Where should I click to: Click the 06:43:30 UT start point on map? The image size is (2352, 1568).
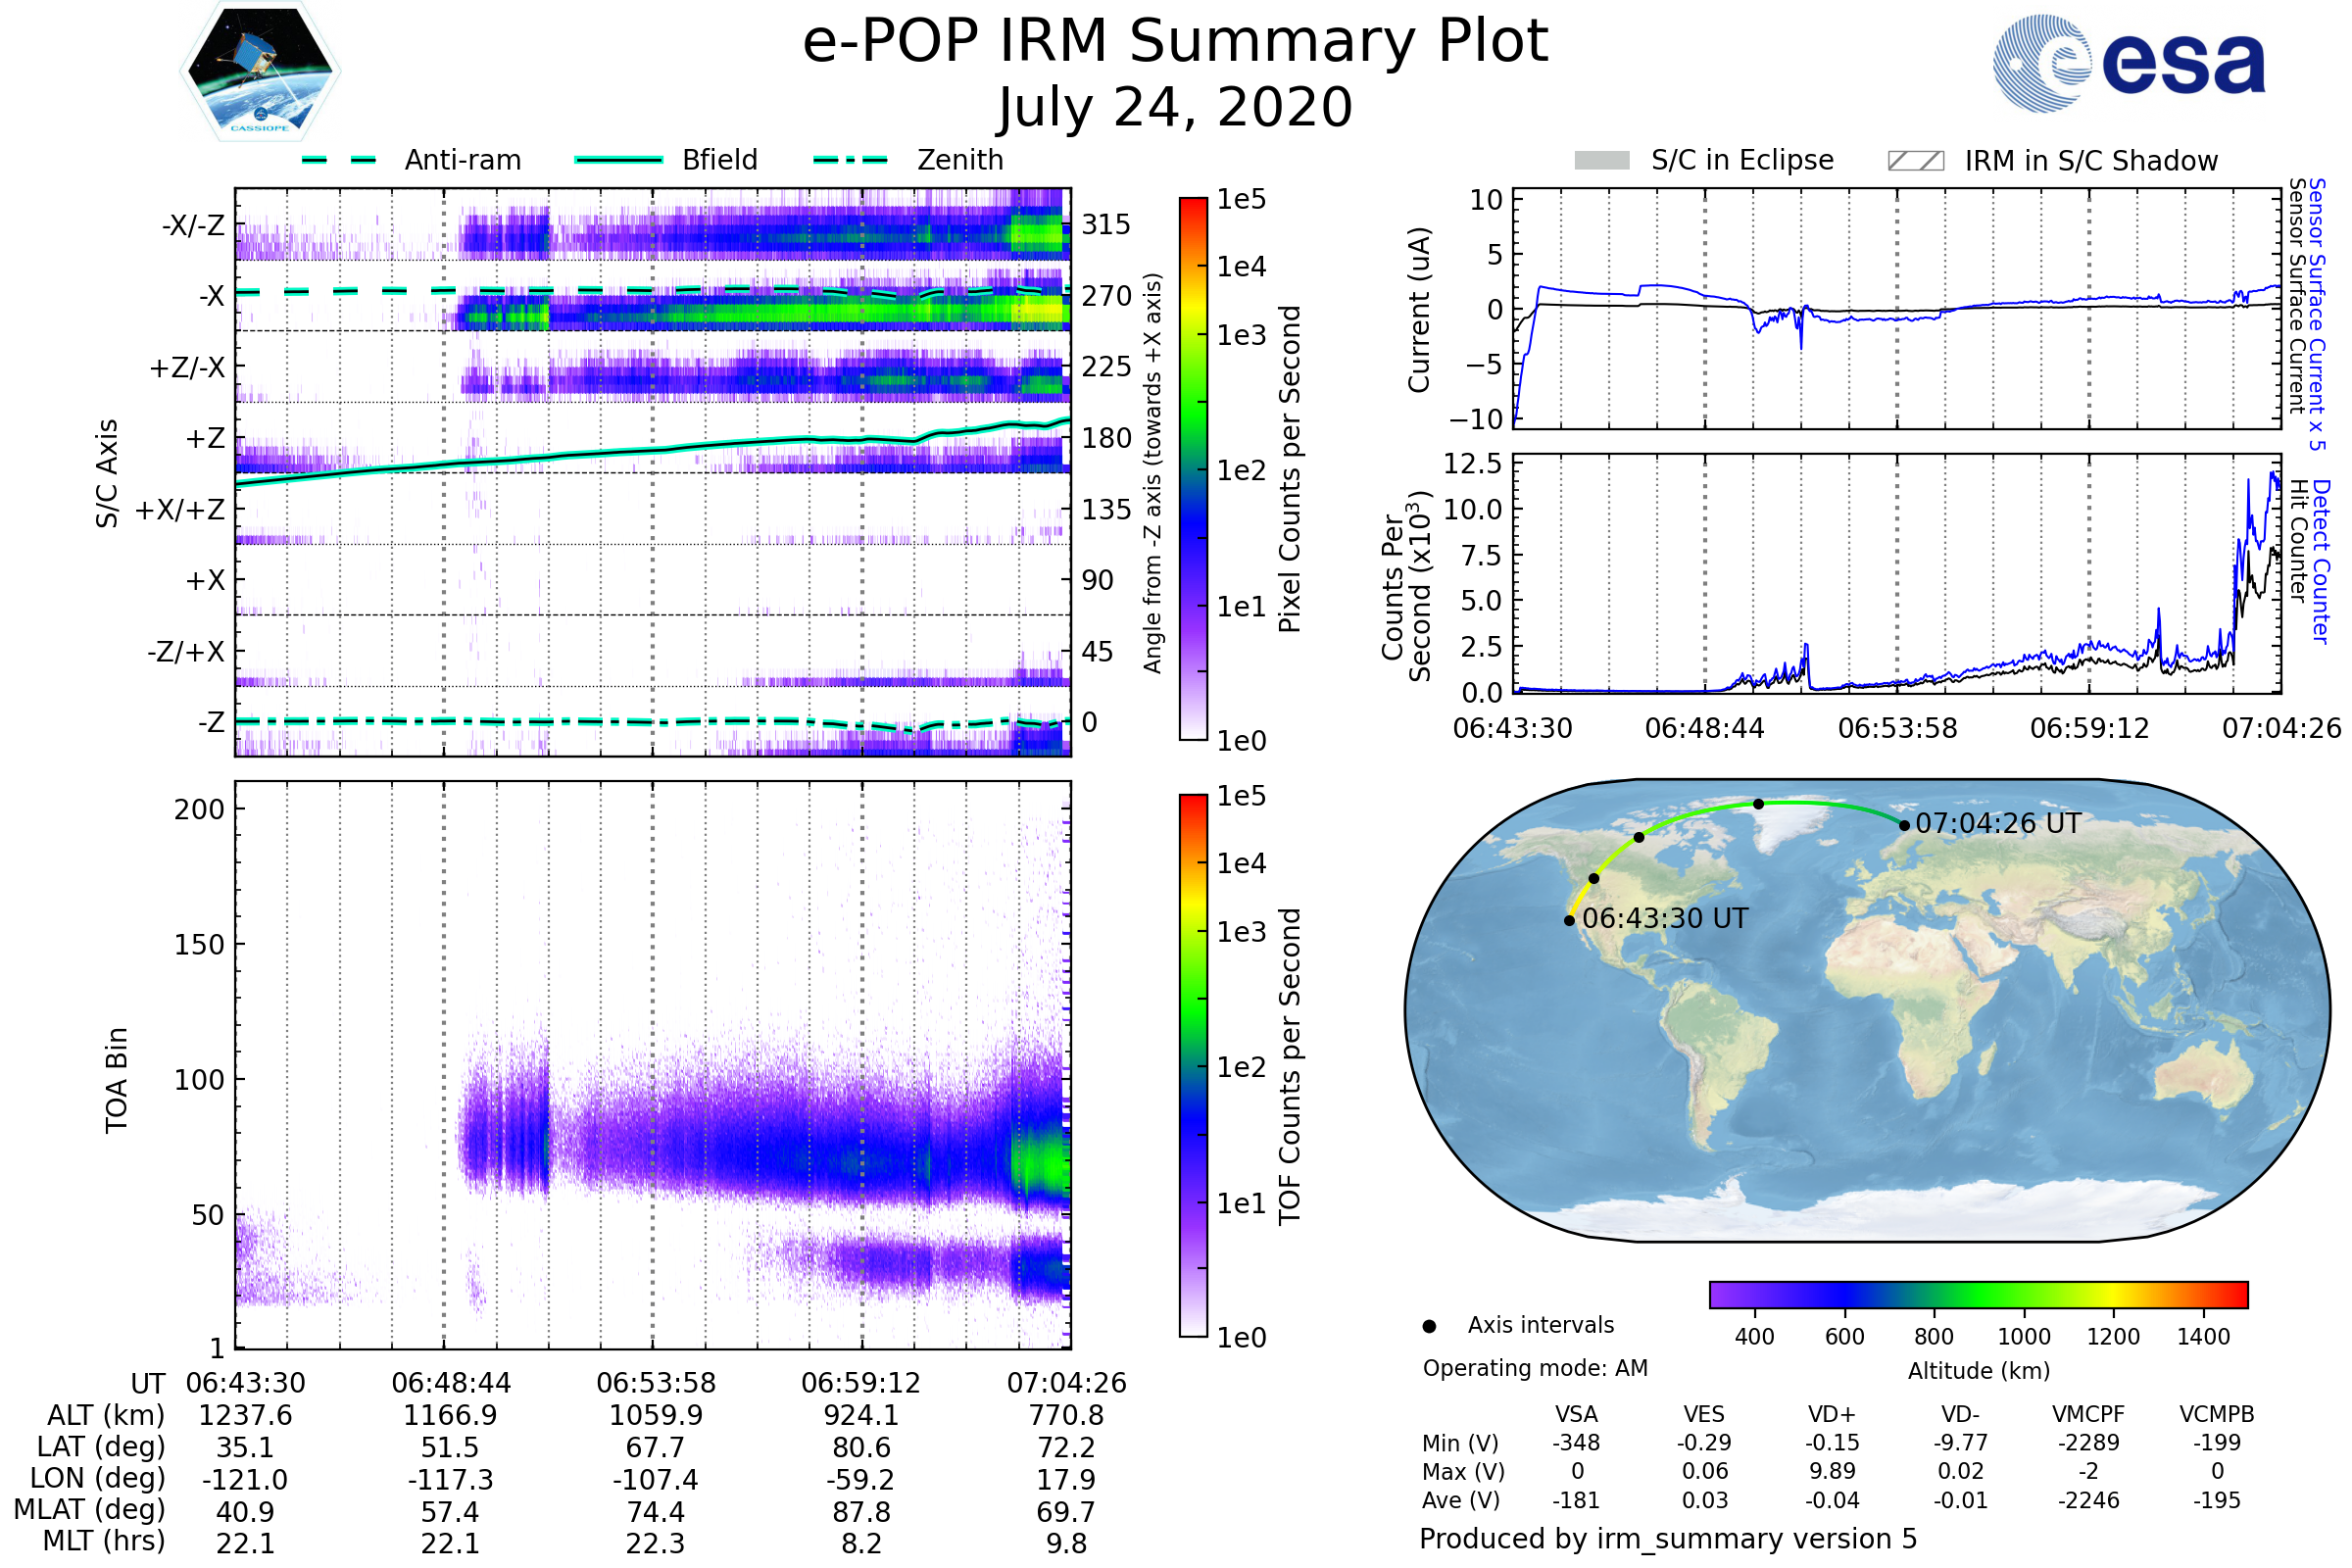coord(1569,920)
